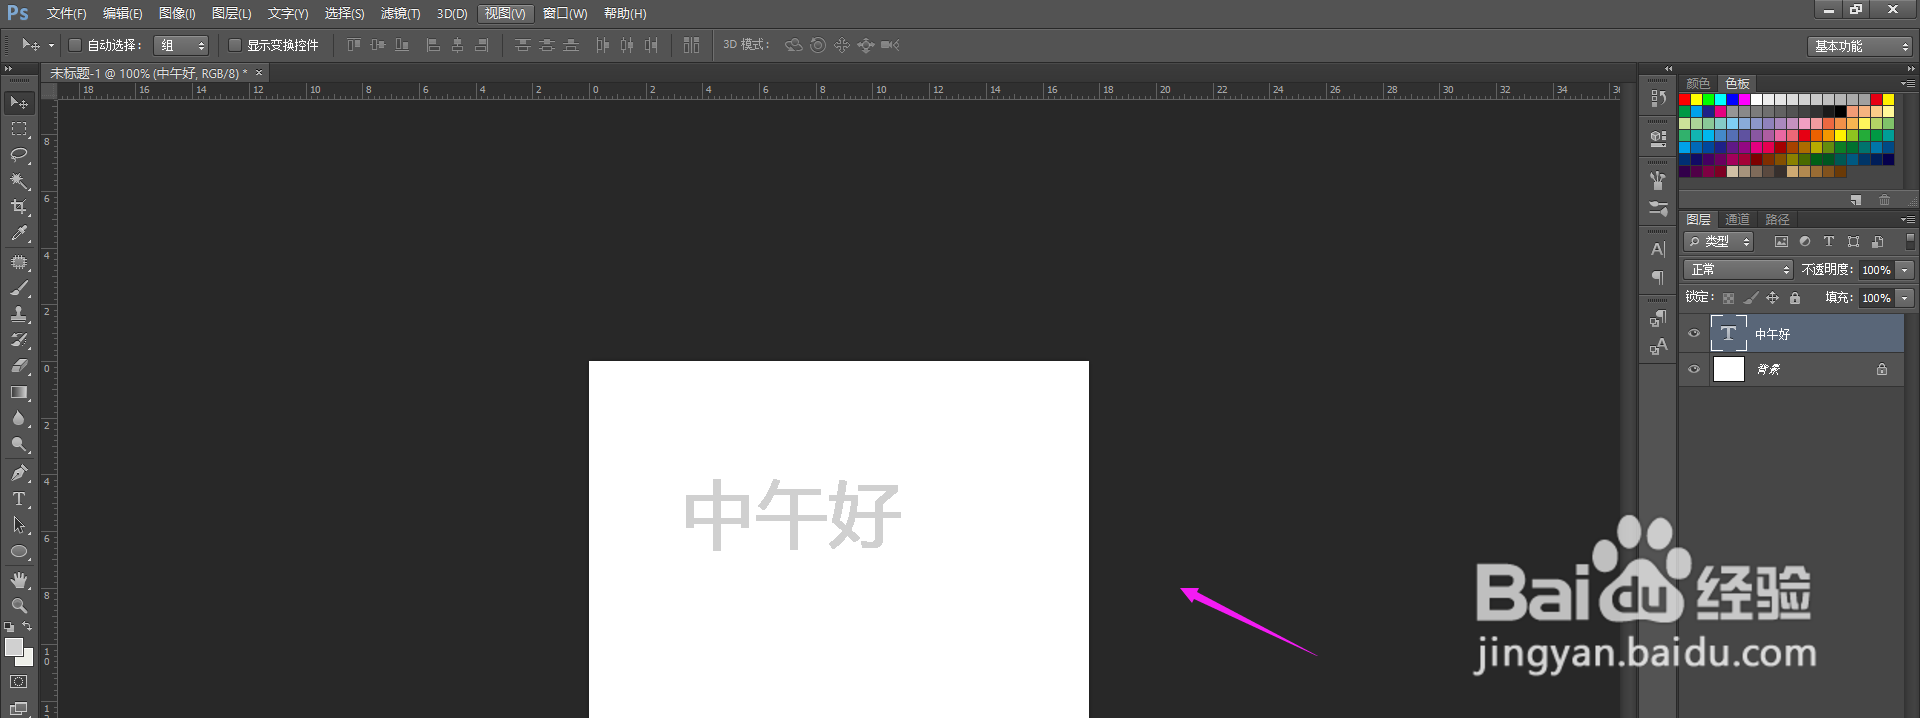1920x718 pixels.
Task: Click the type layer filter icon
Action: click(1829, 242)
